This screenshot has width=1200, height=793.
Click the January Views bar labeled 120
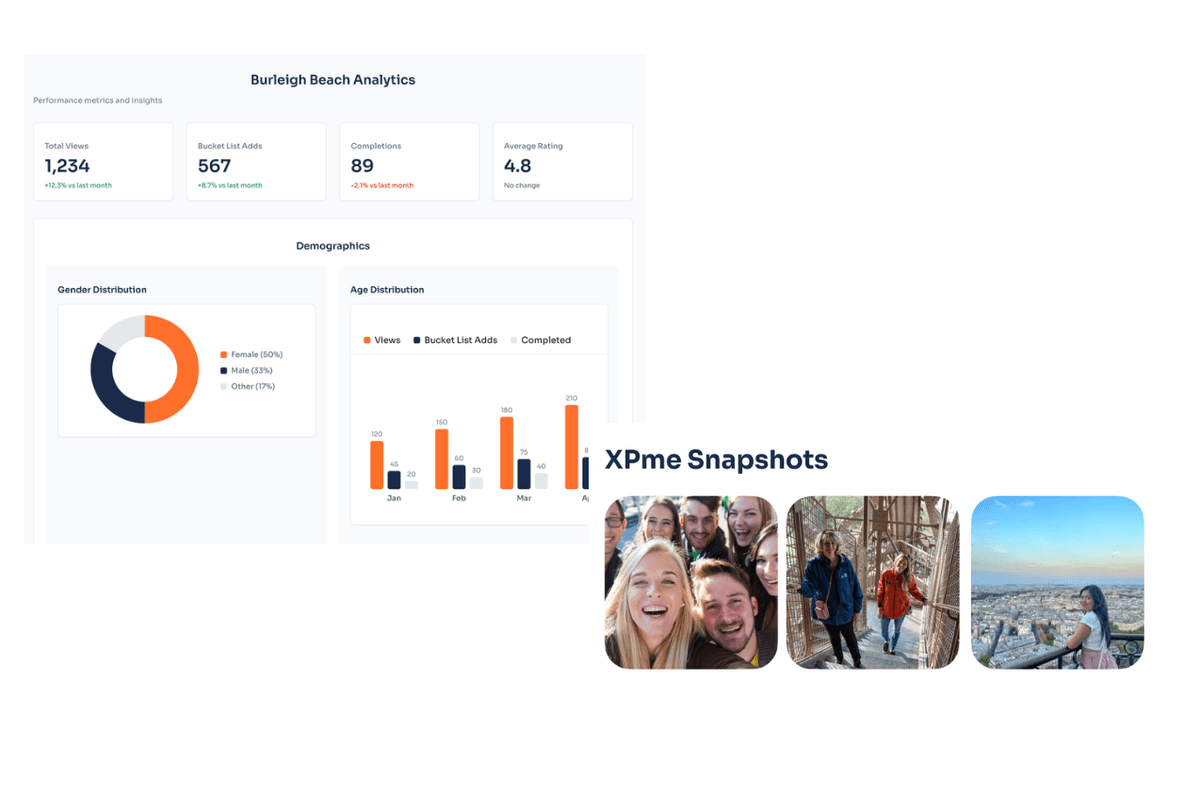coord(377,465)
